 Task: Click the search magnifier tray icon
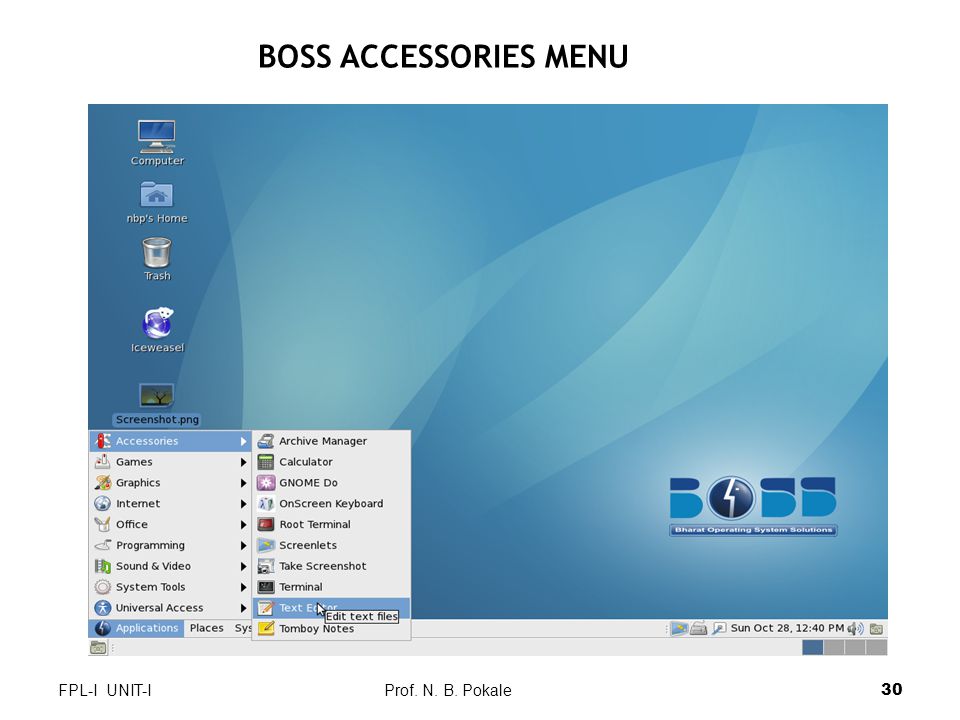(719, 628)
